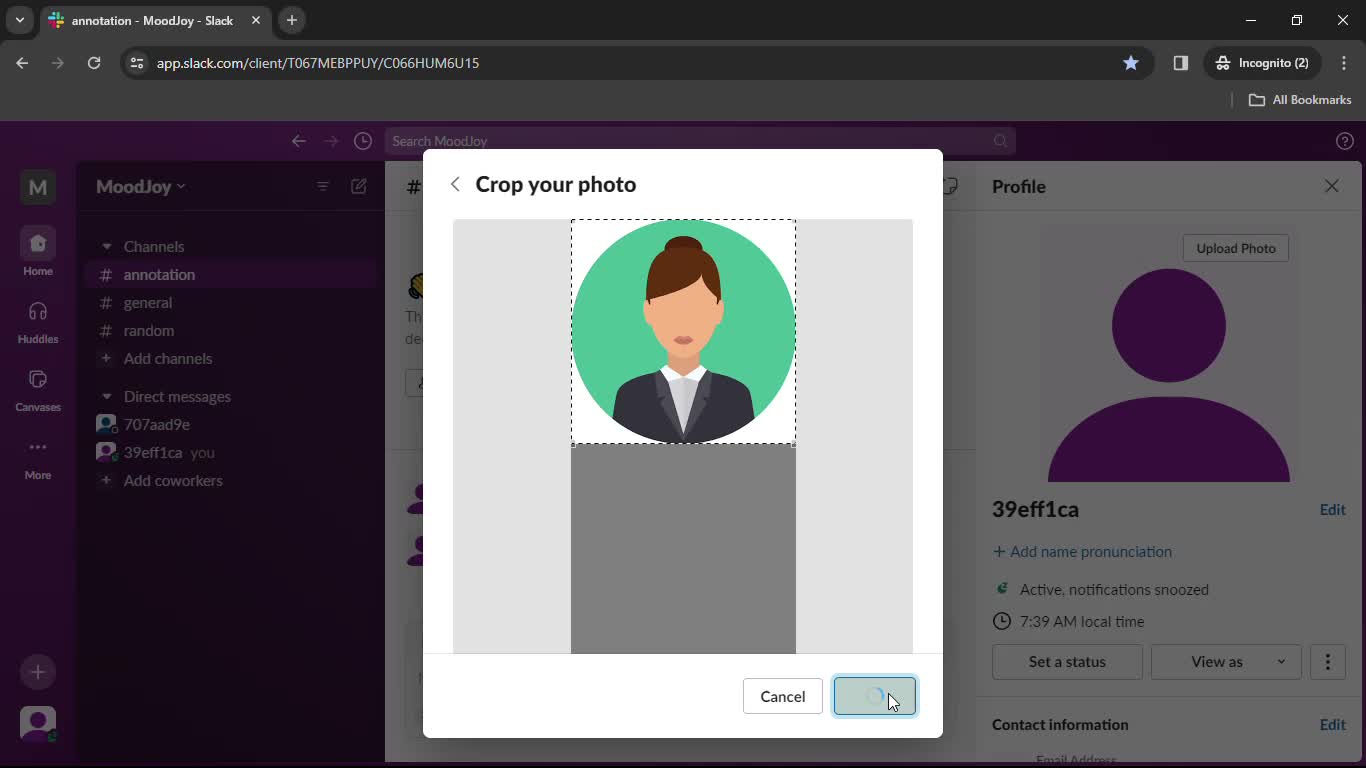The height and width of the screenshot is (768, 1366).
Task: Click the create new plus button
Action: pos(38,672)
